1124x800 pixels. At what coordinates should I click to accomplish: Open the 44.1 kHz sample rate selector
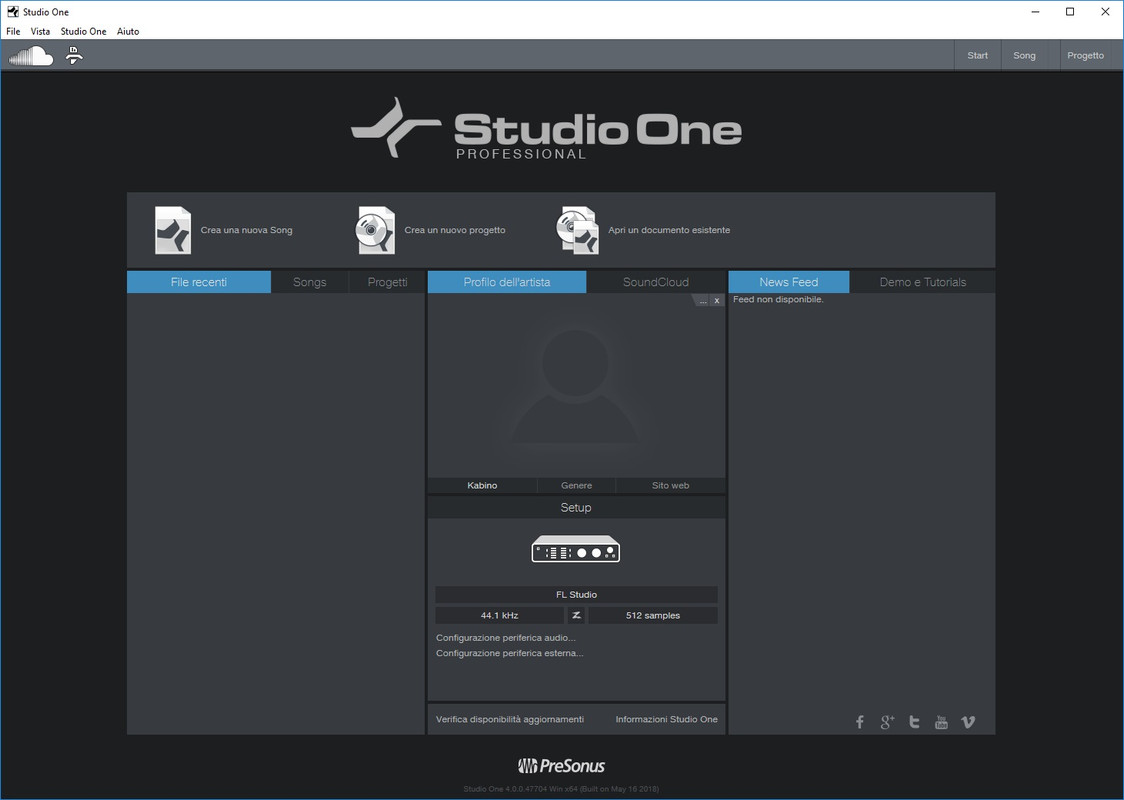(x=499, y=615)
